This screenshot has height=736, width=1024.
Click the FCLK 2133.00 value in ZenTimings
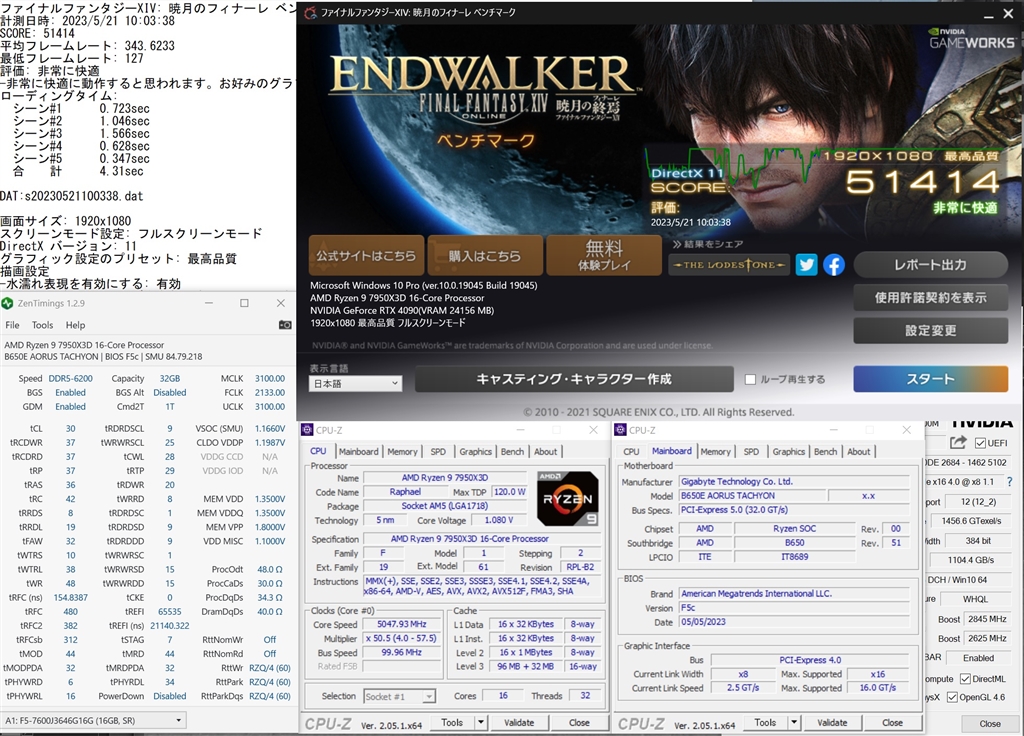click(x=270, y=392)
